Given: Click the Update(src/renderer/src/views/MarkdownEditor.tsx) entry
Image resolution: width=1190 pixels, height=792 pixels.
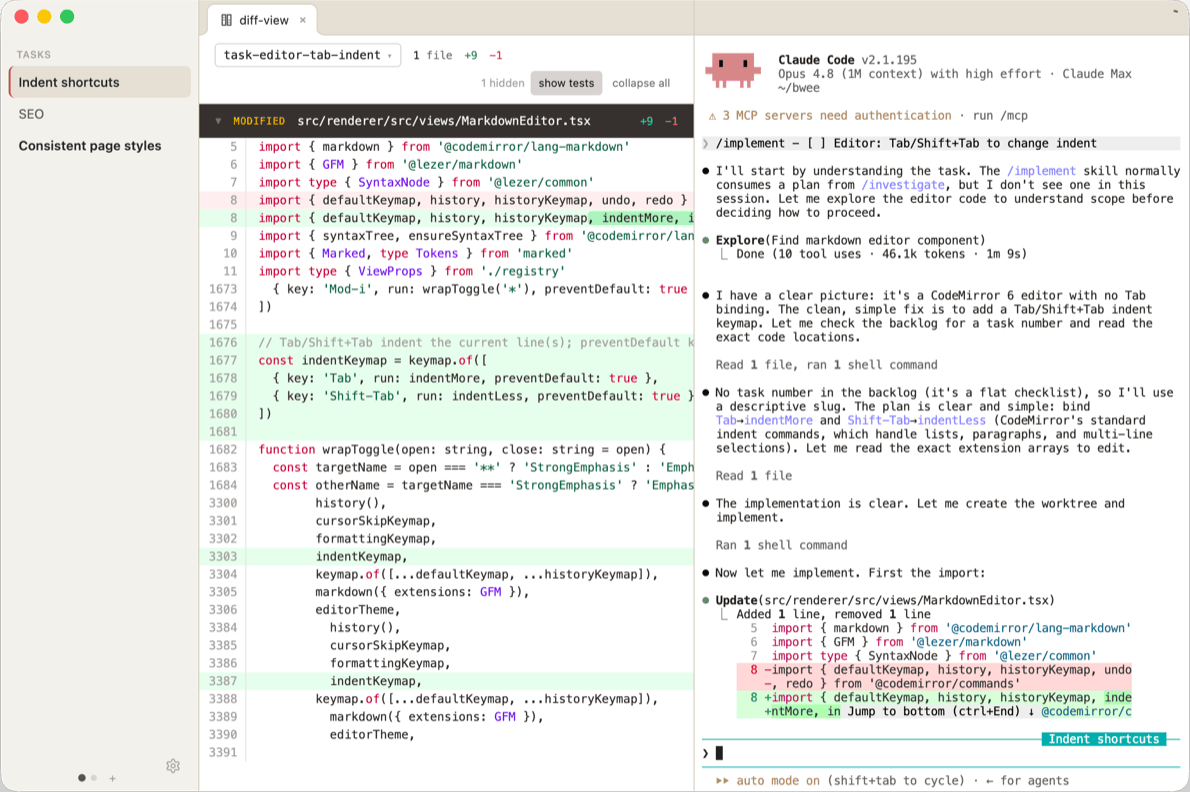Looking at the screenshot, I should [x=885, y=600].
